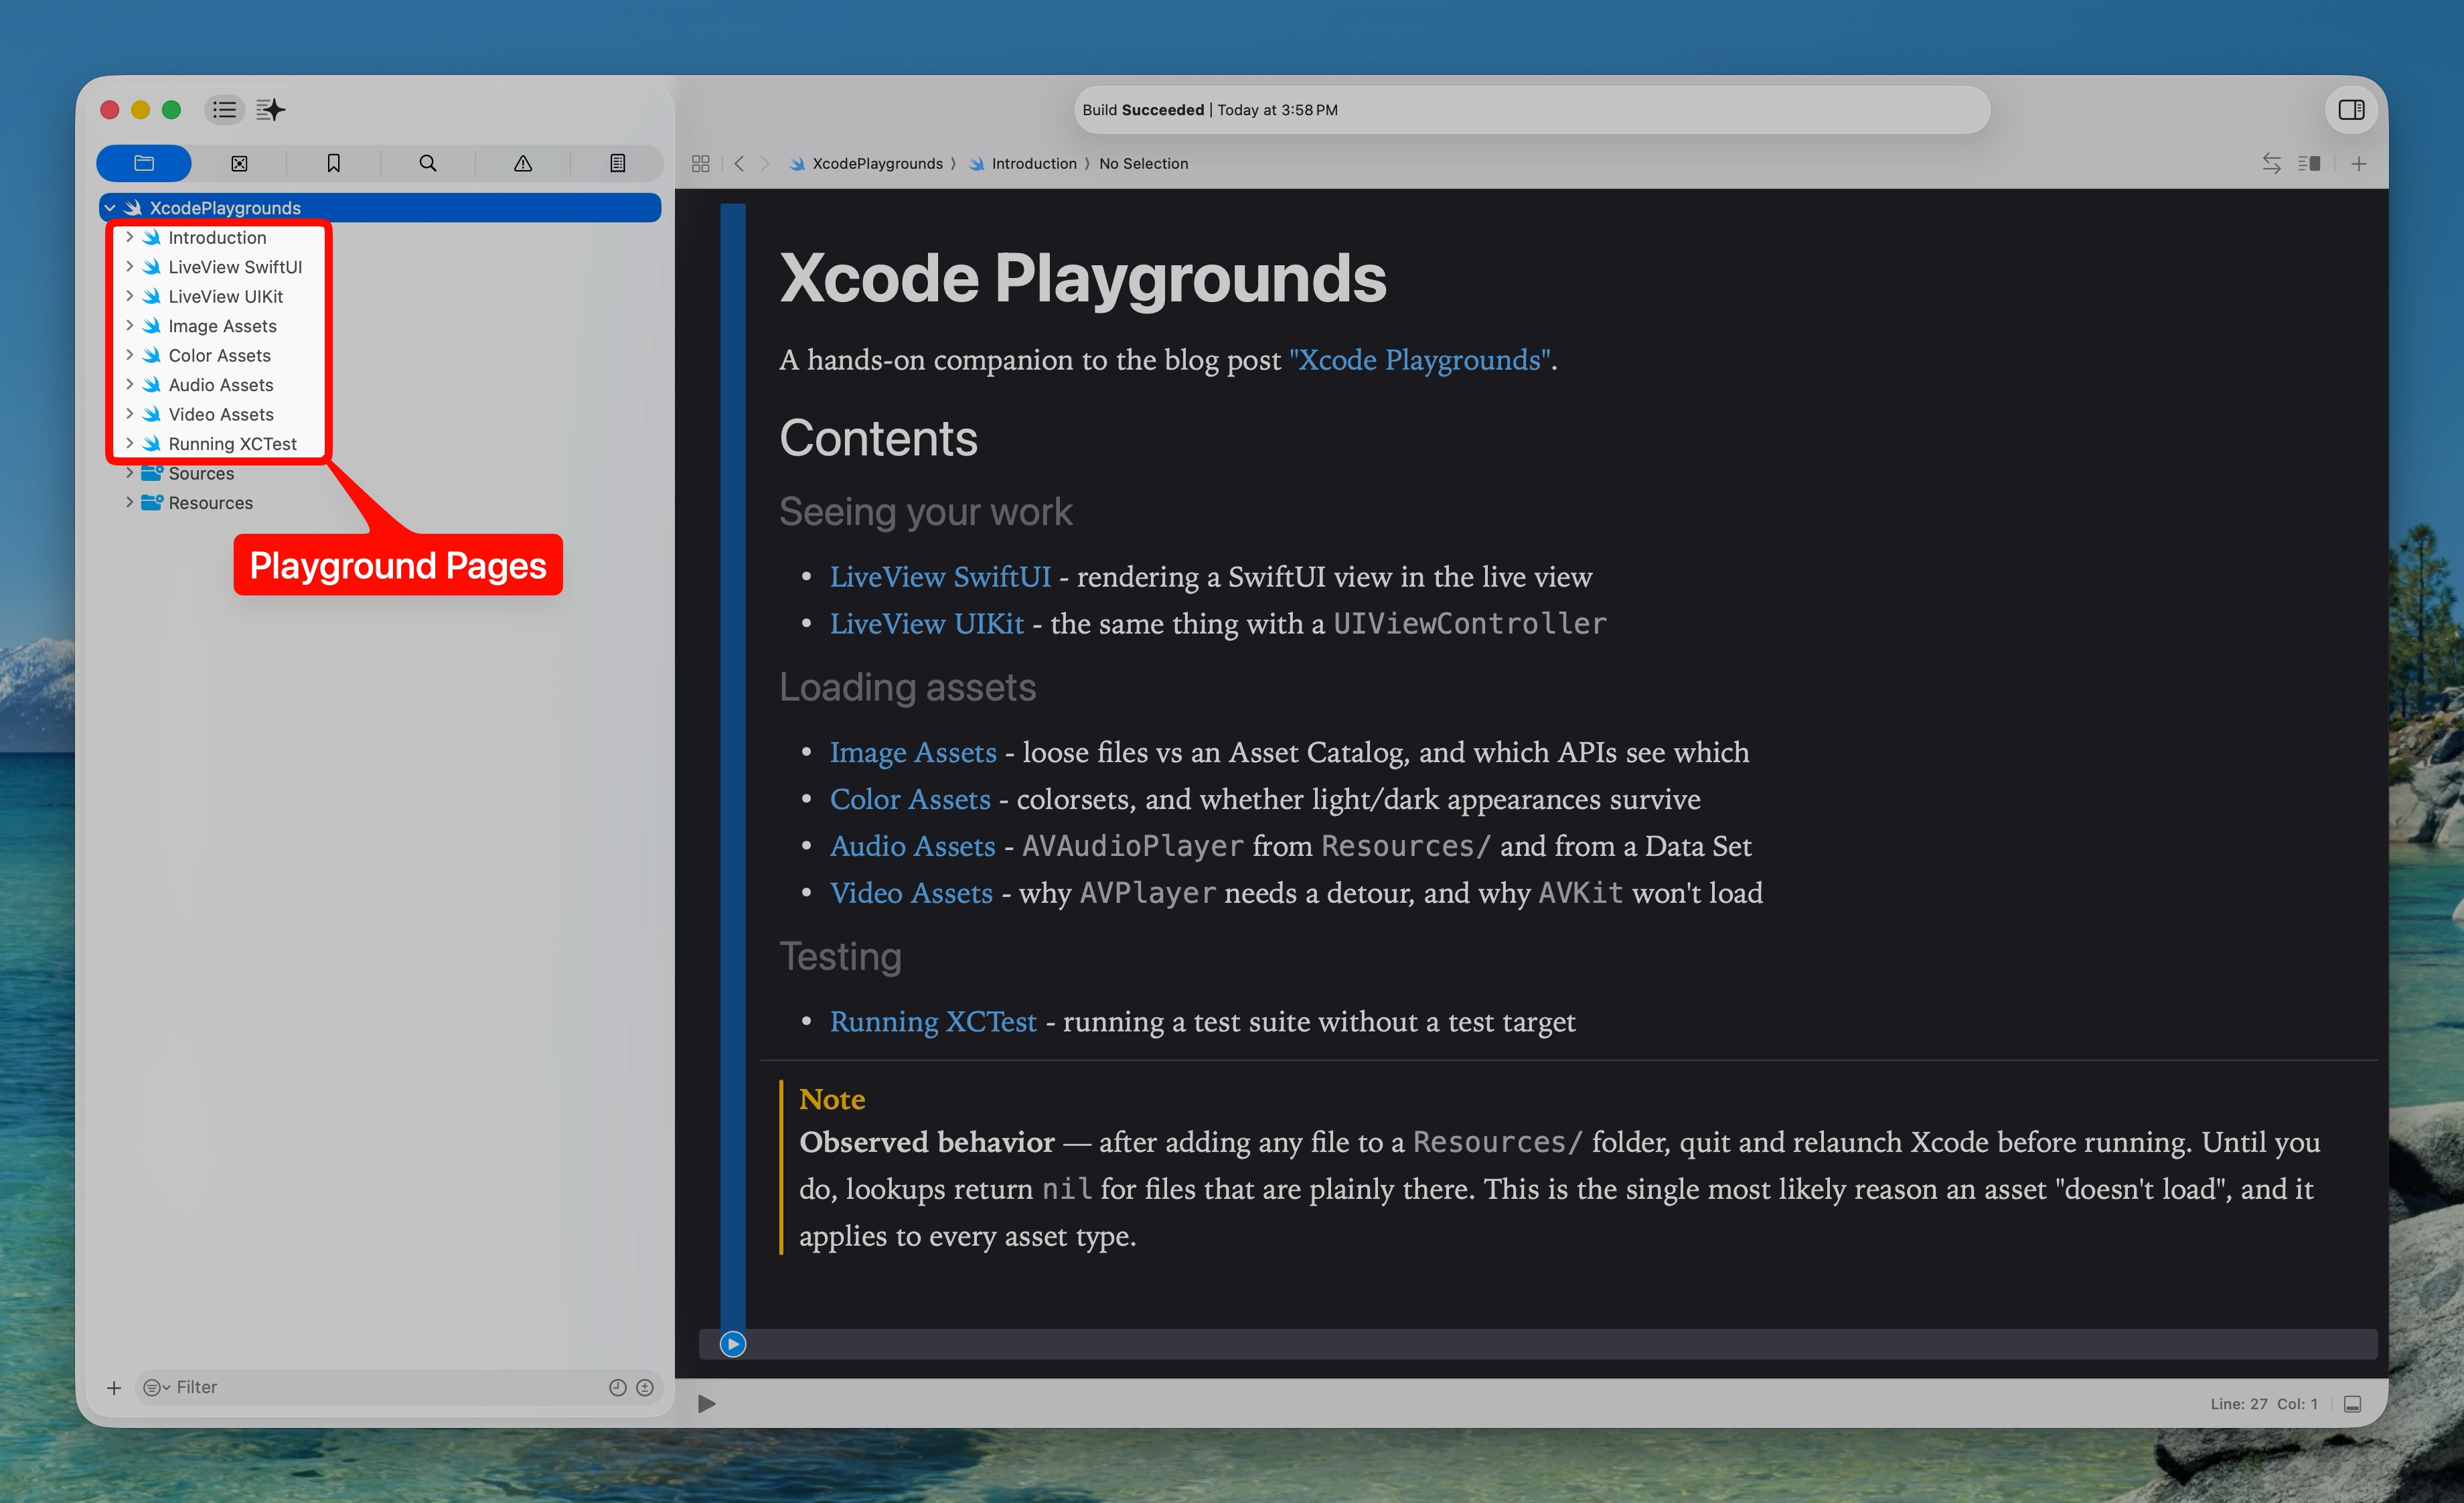
Task: Toggle the inspector panel button
Action: pos(2351,109)
